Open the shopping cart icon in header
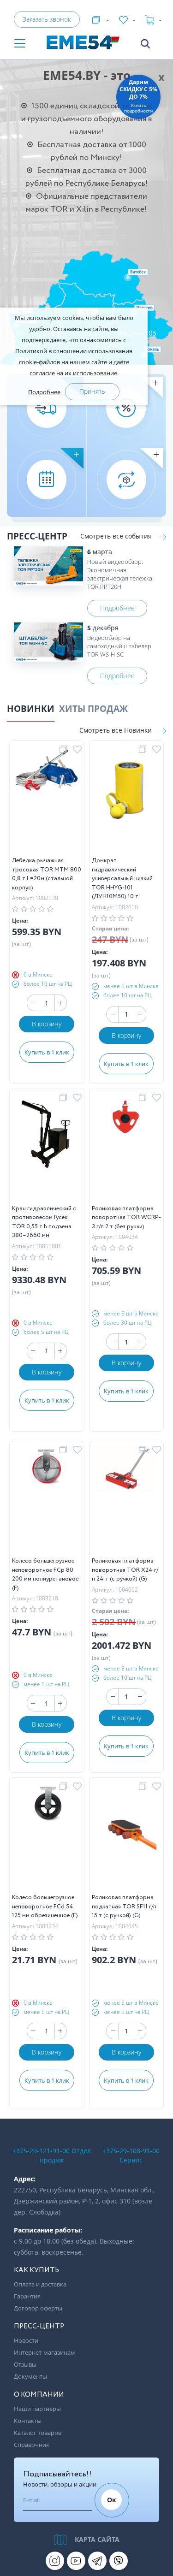The height and width of the screenshot is (2576, 173). click(150, 19)
